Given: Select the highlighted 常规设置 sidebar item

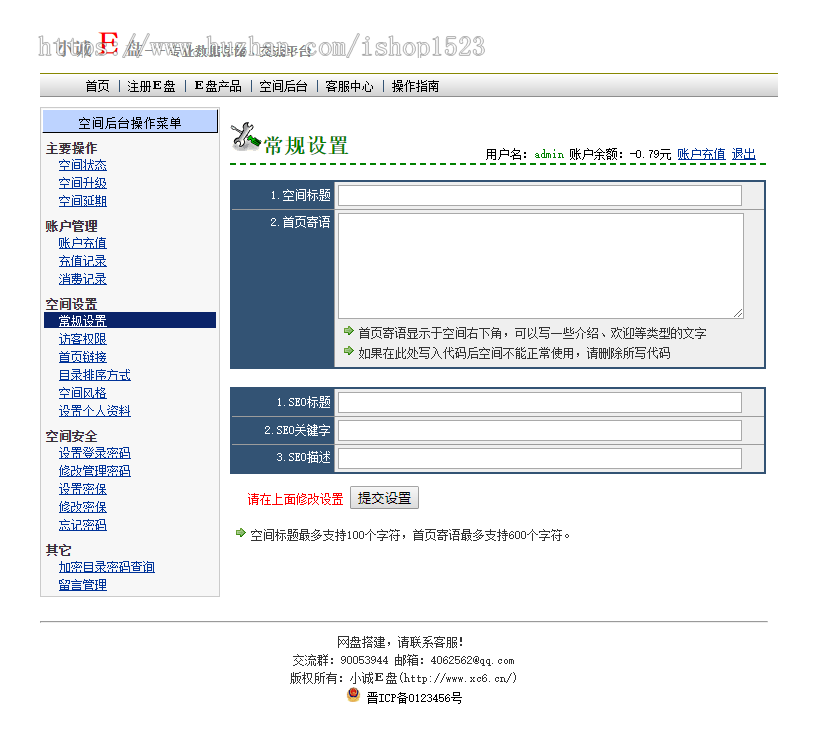Looking at the screenshot, I should 130,320.
